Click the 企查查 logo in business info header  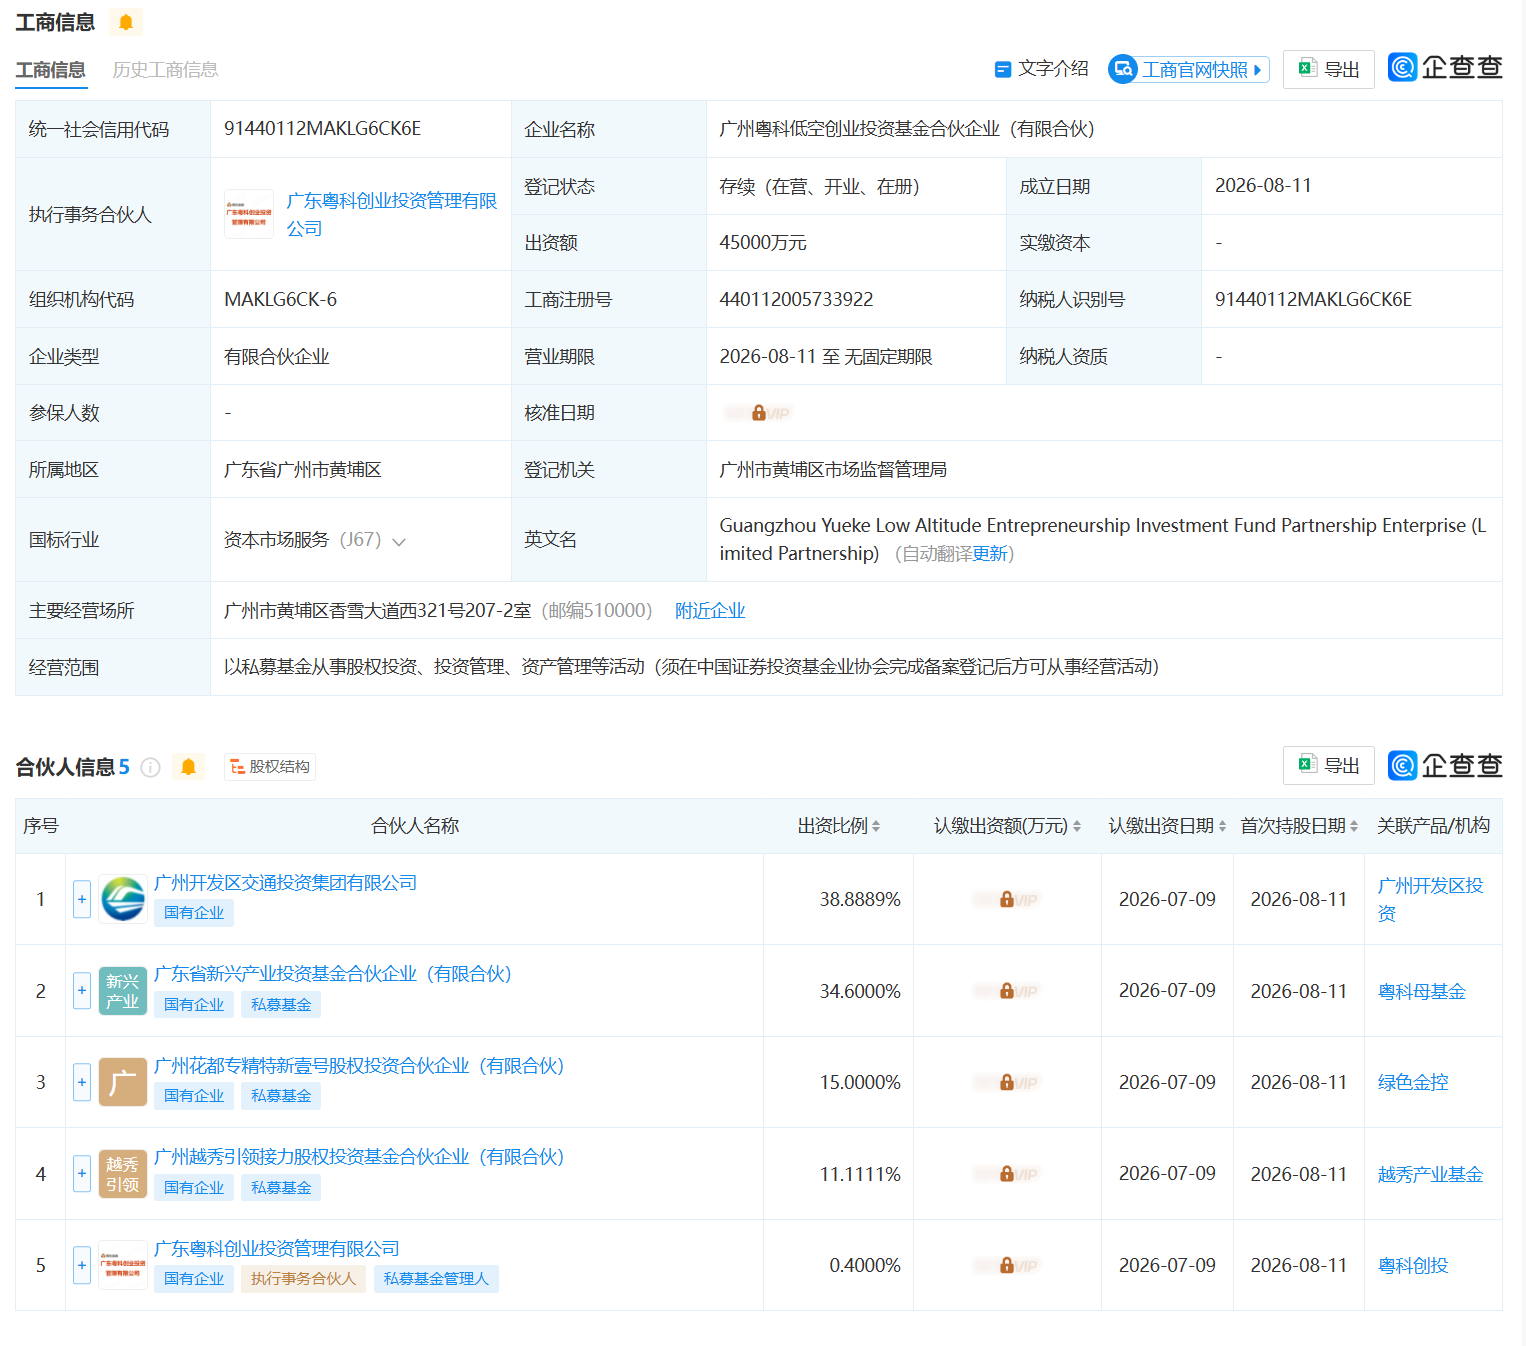pos(1445,67)
